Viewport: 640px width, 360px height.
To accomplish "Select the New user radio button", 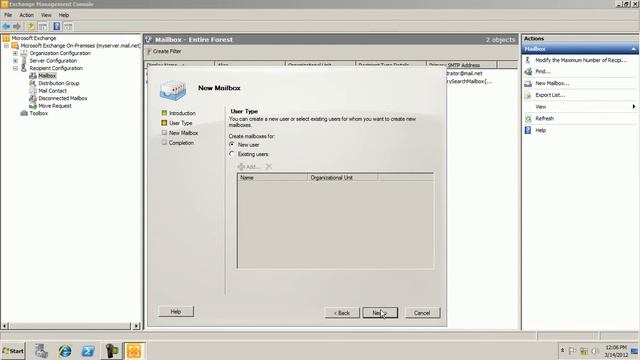I will point(232,144).
